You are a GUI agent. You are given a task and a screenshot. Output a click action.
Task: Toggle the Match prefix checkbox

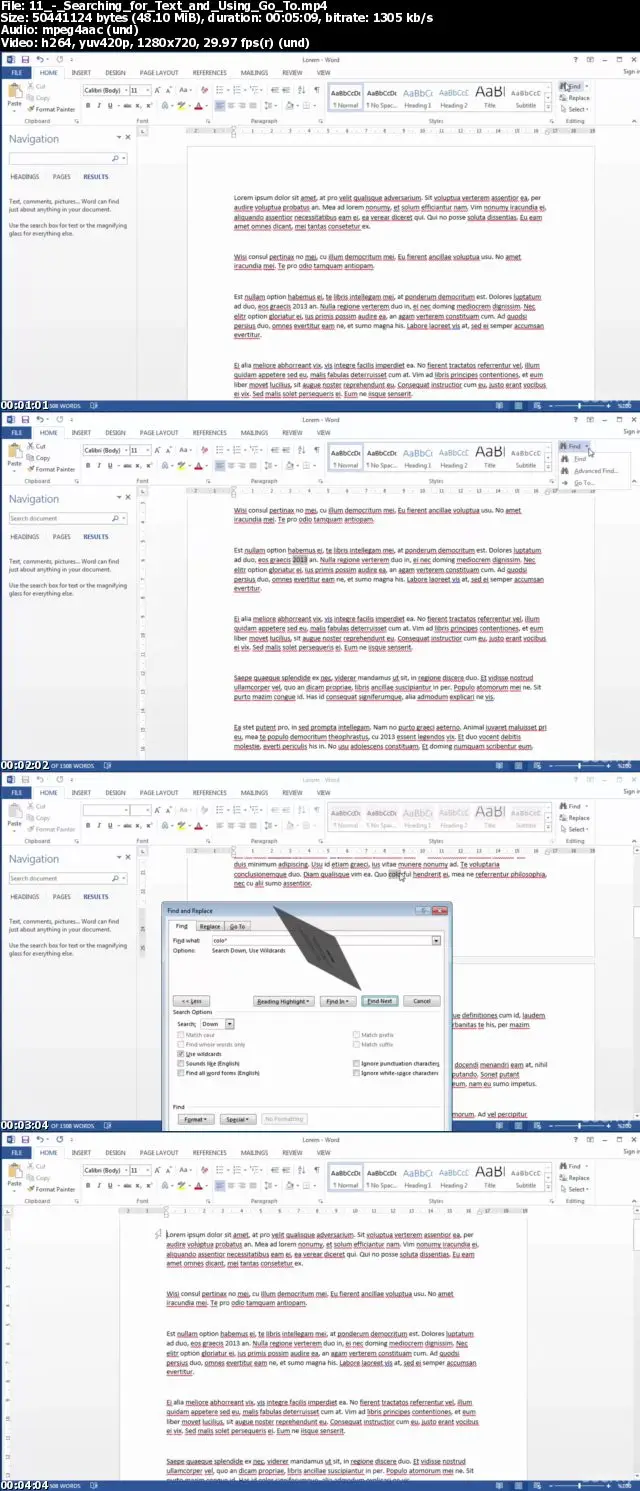[357, 1035]
